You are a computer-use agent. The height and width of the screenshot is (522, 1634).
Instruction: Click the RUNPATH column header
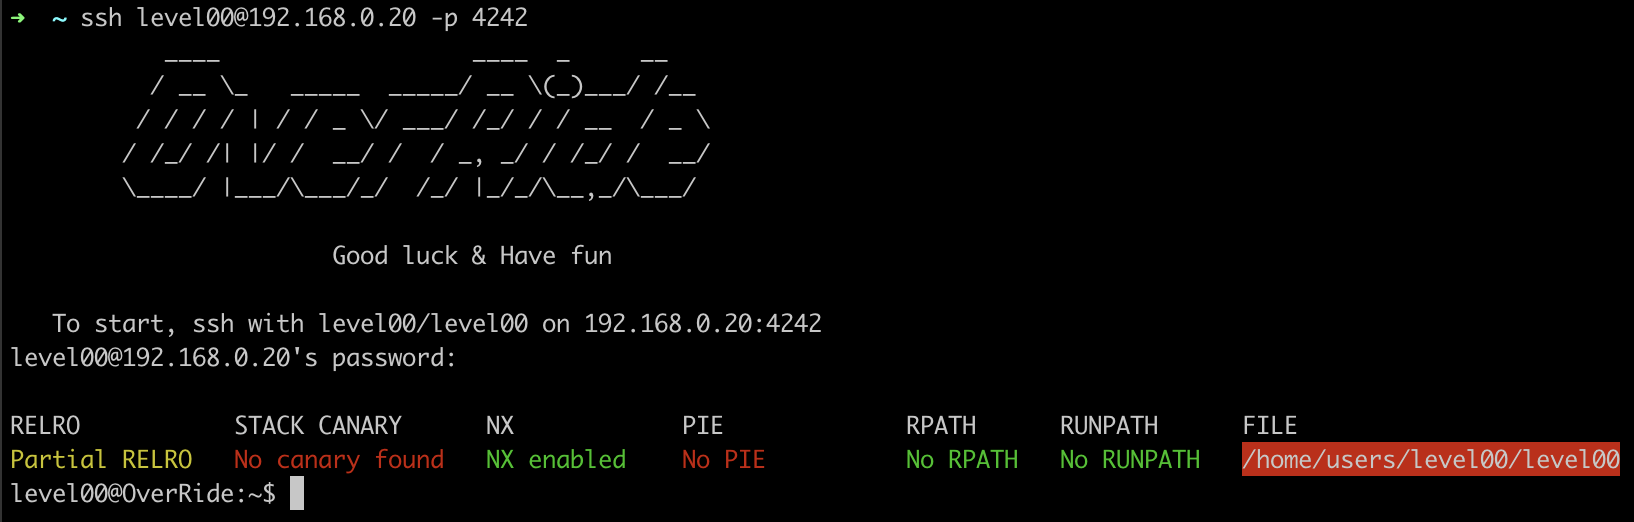click(1109, 426)
